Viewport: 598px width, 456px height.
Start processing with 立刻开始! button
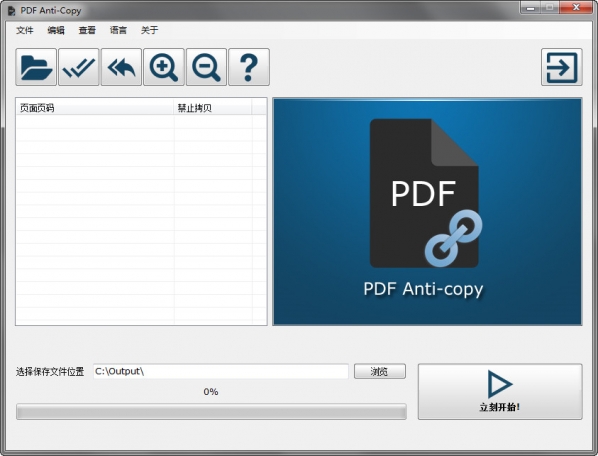point(500,392)
